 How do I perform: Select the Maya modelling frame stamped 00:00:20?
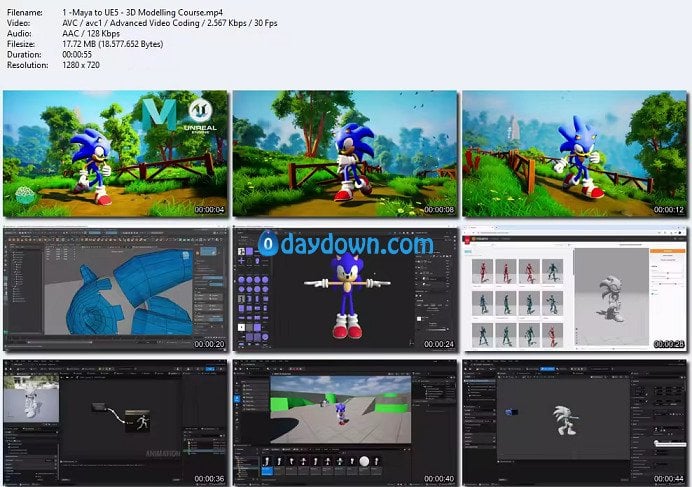[x=116, y=289]
